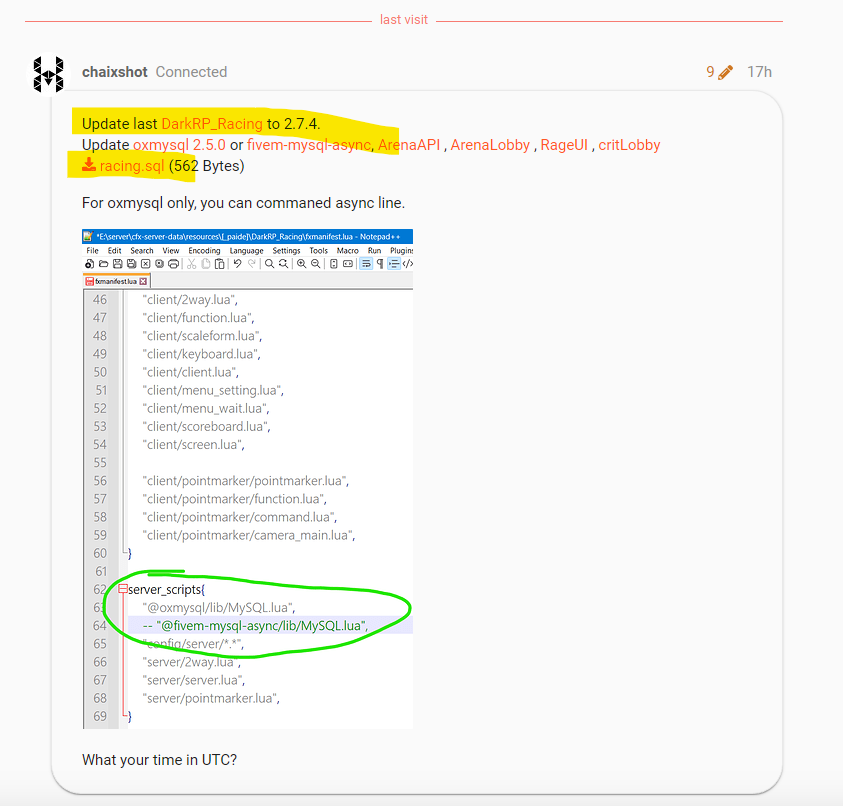Toggle Word Wrap in the toolbar
The image size is (843, 806).
pos(366,263)
